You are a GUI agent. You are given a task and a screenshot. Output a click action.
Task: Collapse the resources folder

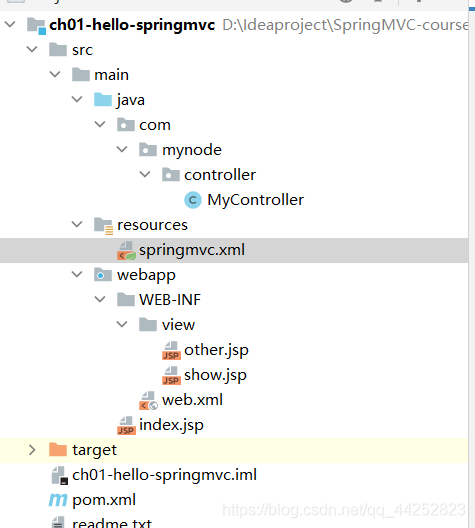tap(77, 225)
